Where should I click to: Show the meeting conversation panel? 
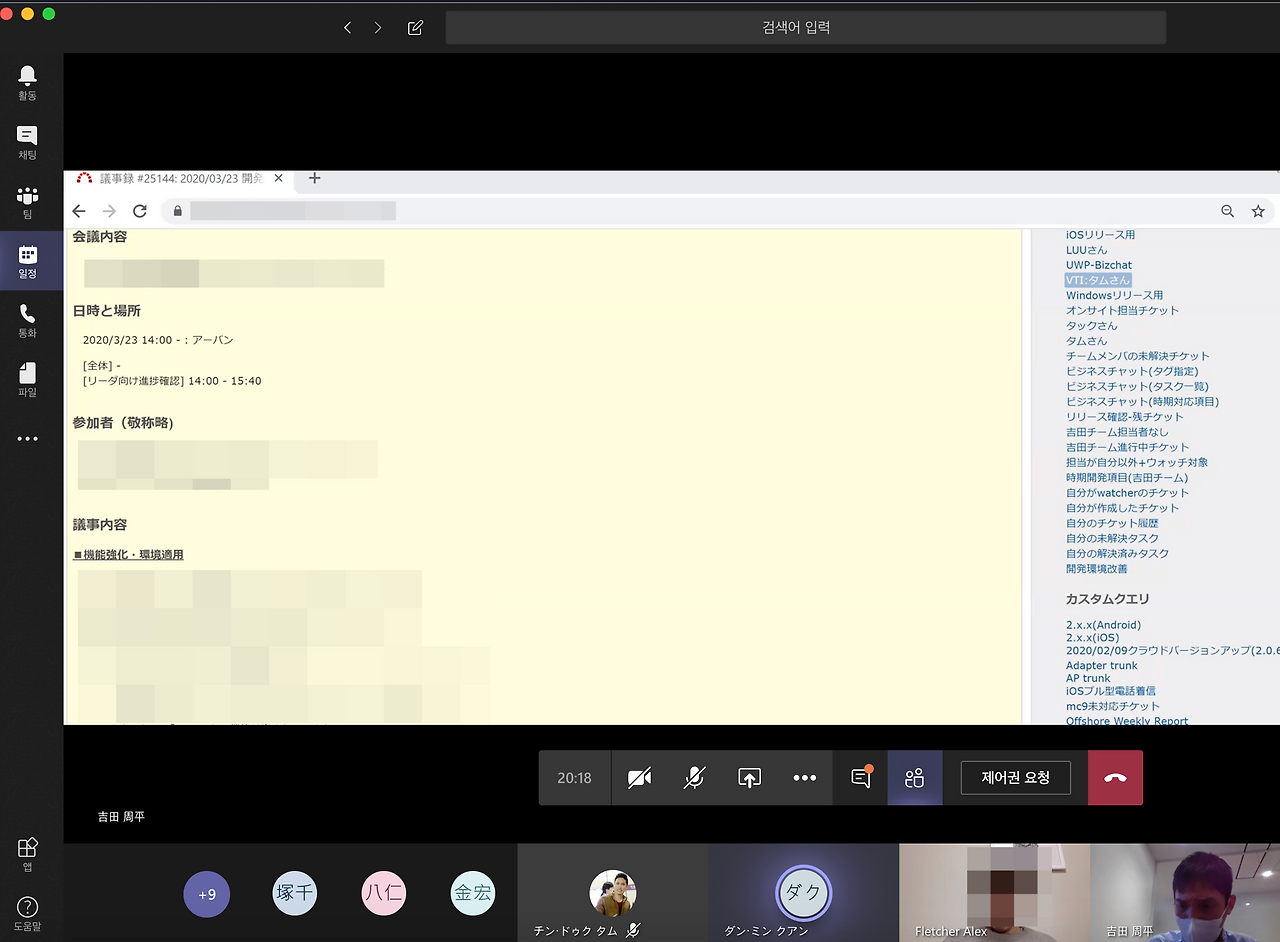860,778
